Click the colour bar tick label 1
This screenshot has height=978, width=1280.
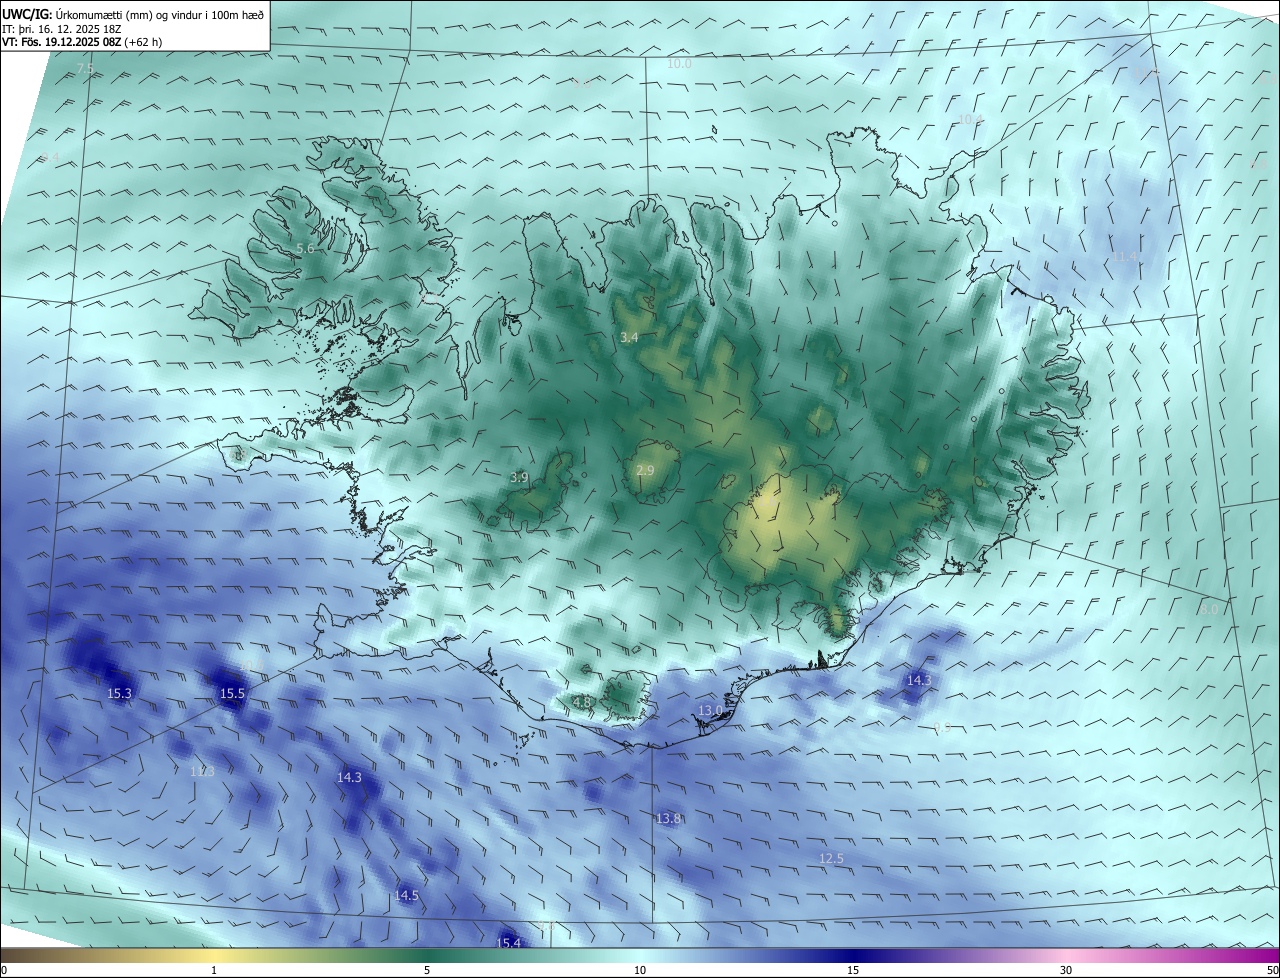click(214, 971)
